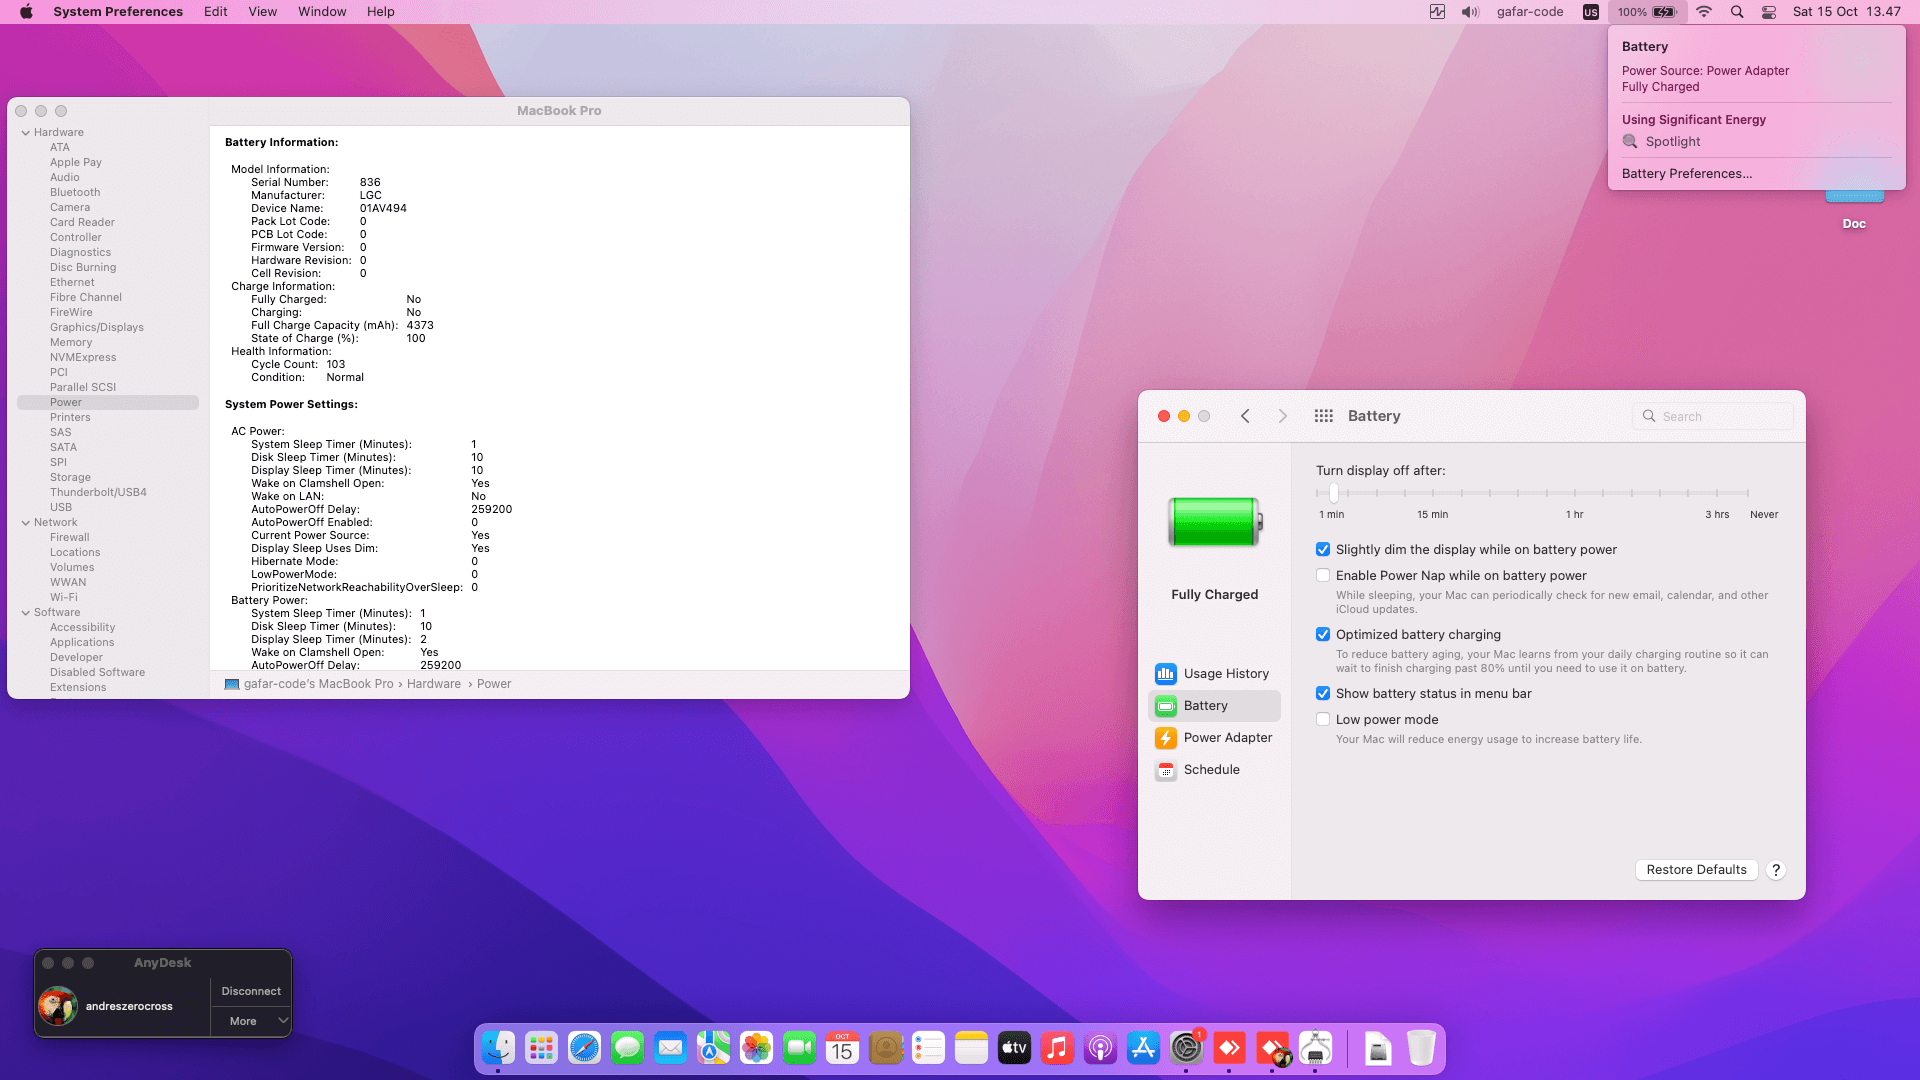Click the Turn display off slider
The width and height of the screenshot is (1920, 1080).
1333,493
